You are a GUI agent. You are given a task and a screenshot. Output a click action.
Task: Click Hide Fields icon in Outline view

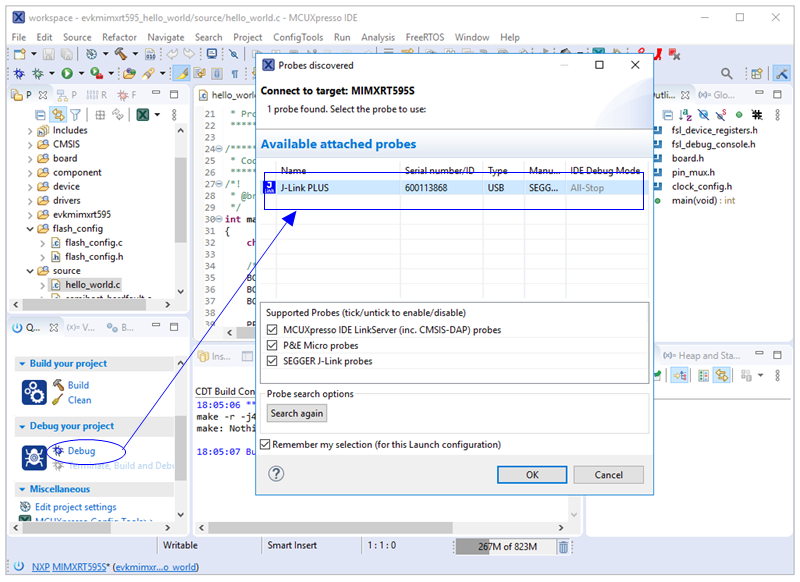click(704, 115)
